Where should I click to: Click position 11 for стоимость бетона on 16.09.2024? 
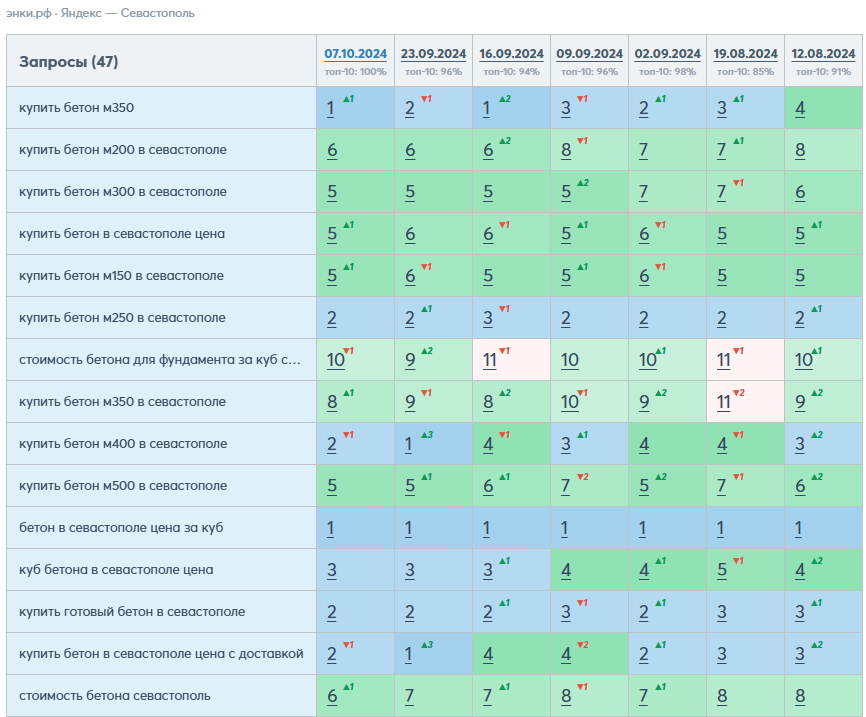click(489, 360)
